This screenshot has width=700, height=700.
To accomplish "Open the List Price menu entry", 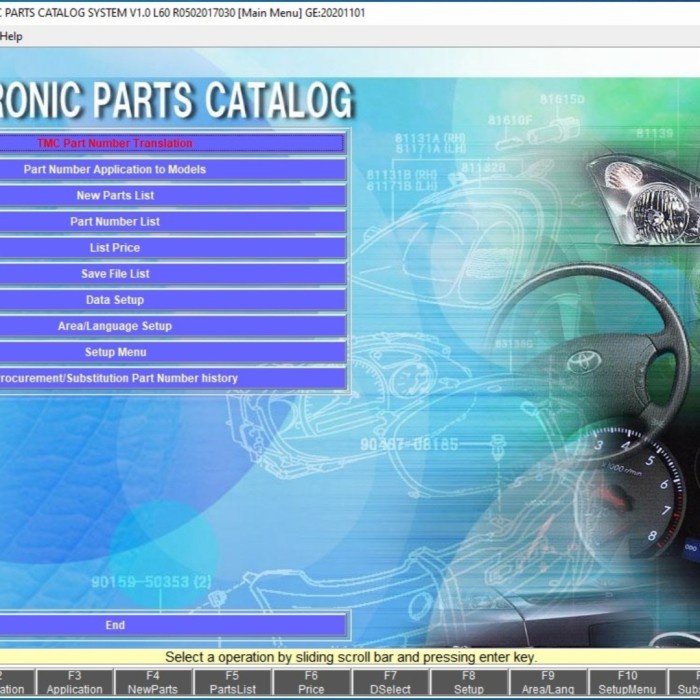I will (172, 248).
